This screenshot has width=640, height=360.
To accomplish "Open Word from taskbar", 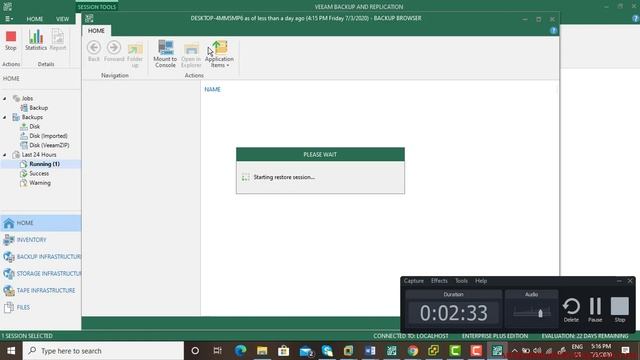I will (370, 351).
